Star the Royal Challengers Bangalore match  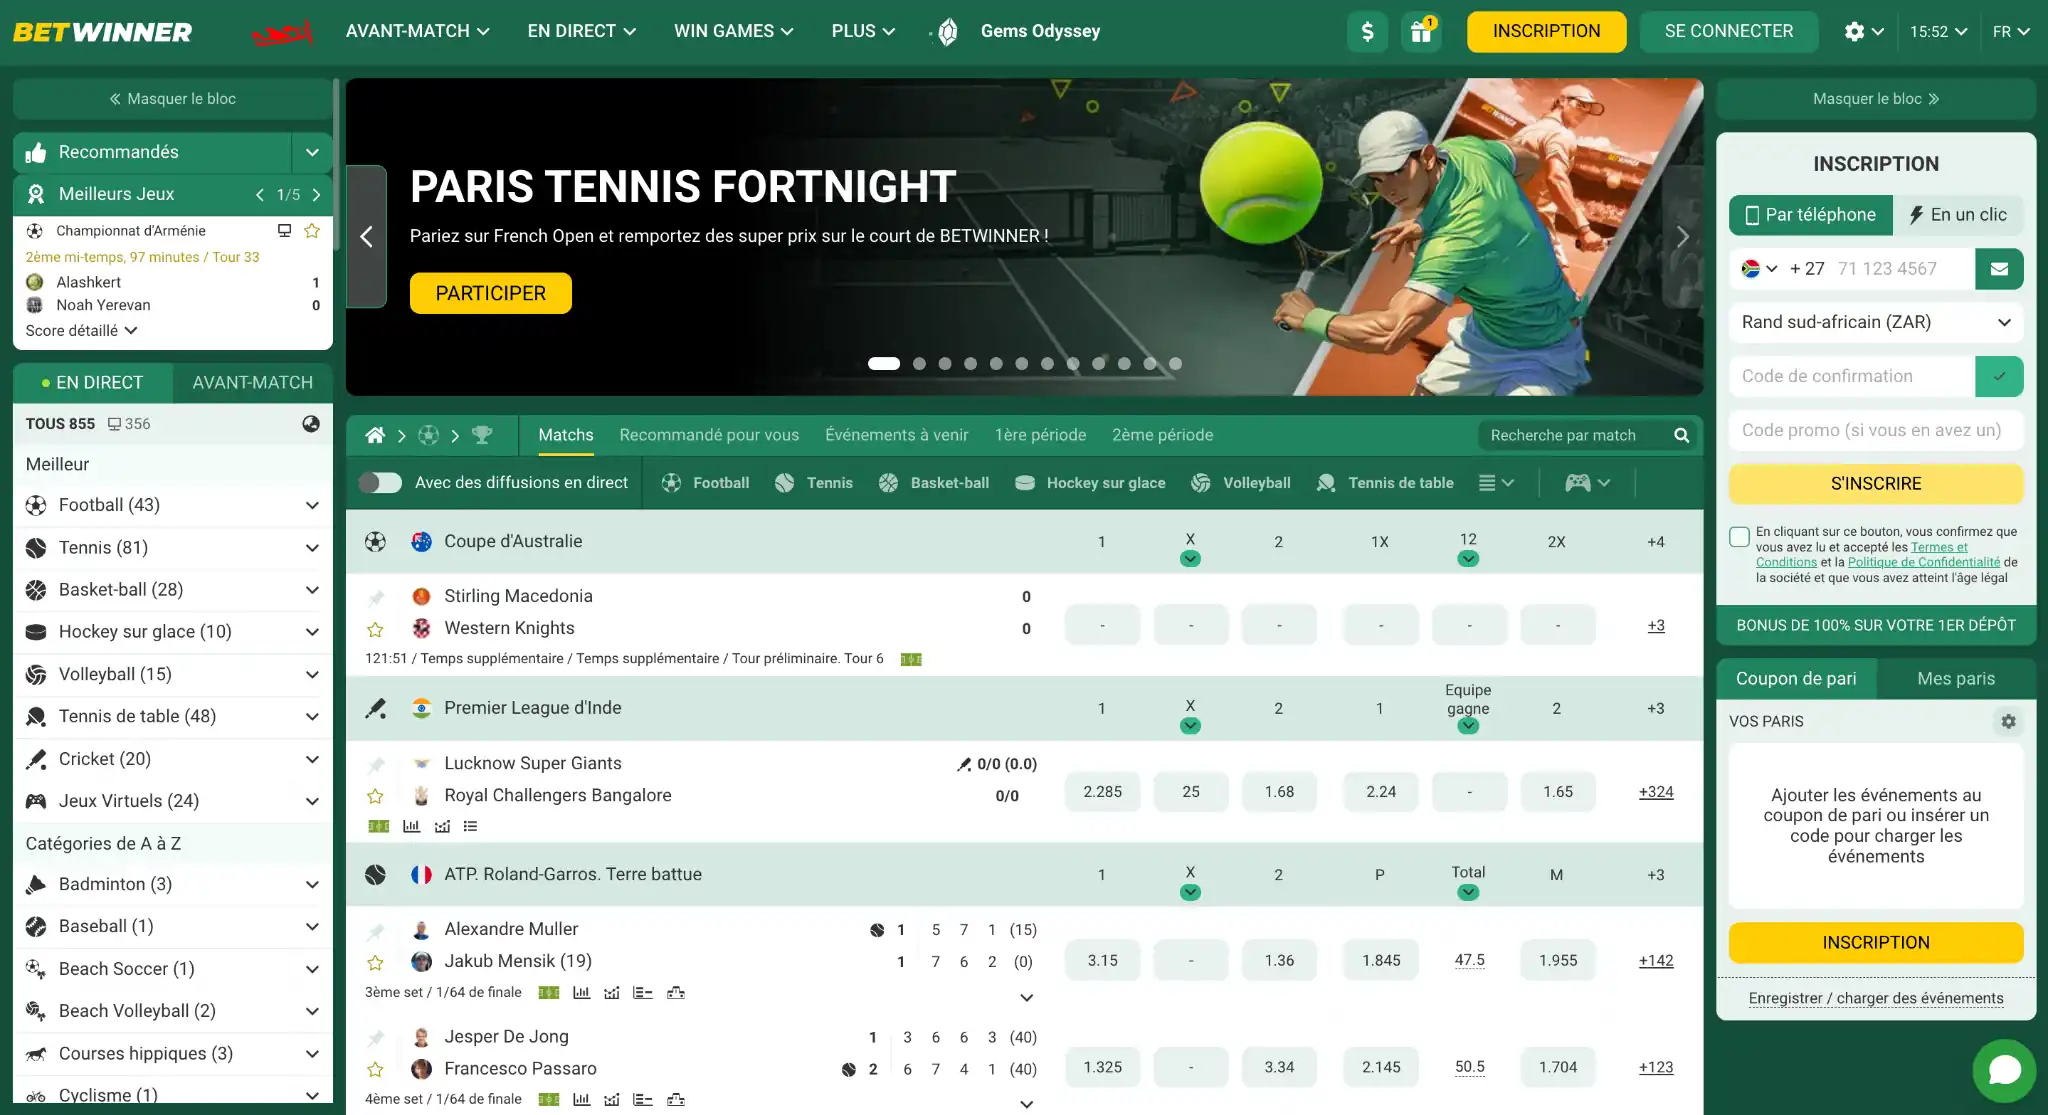coord(375,796)
